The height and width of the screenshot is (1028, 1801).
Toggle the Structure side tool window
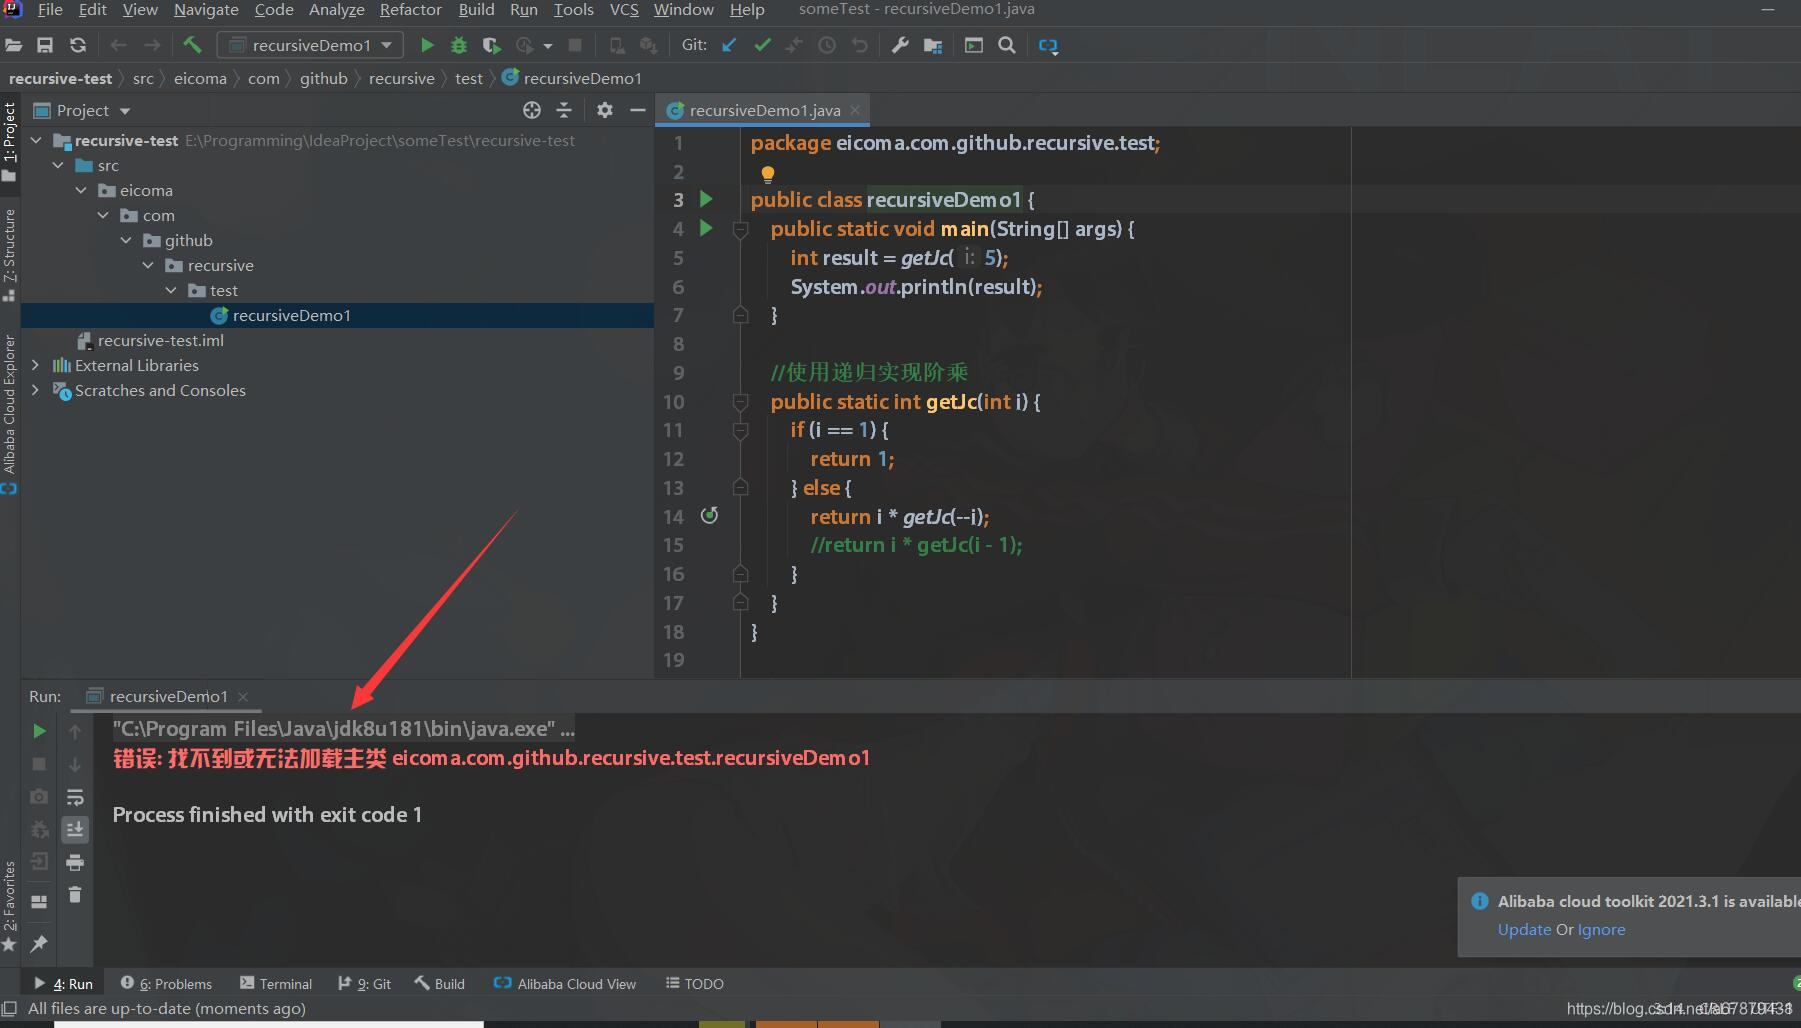tap(10, 254)
